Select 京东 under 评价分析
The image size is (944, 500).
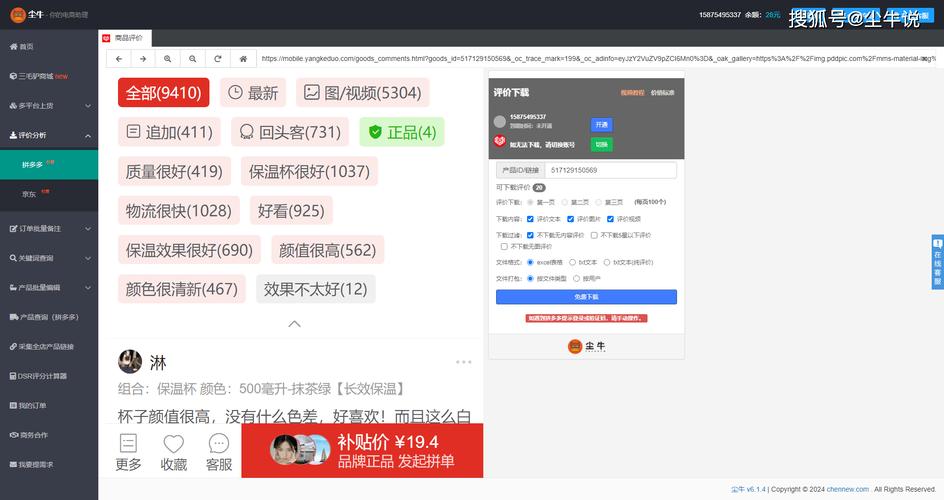click(49, 194)
